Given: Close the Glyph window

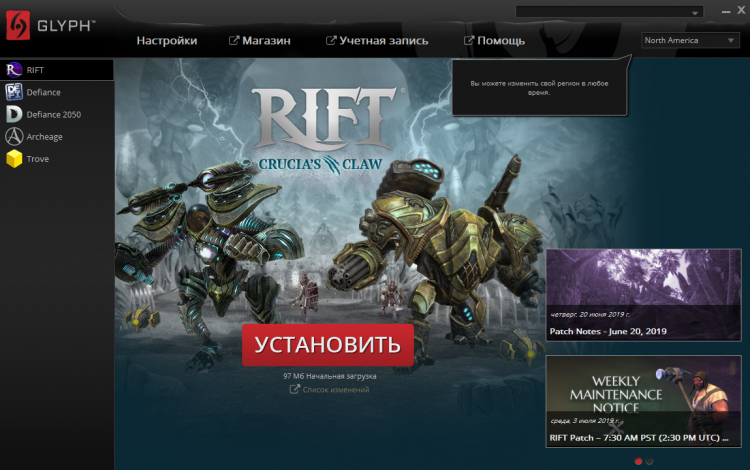Looking at the screenshot, I should click(x=741, y=11).
